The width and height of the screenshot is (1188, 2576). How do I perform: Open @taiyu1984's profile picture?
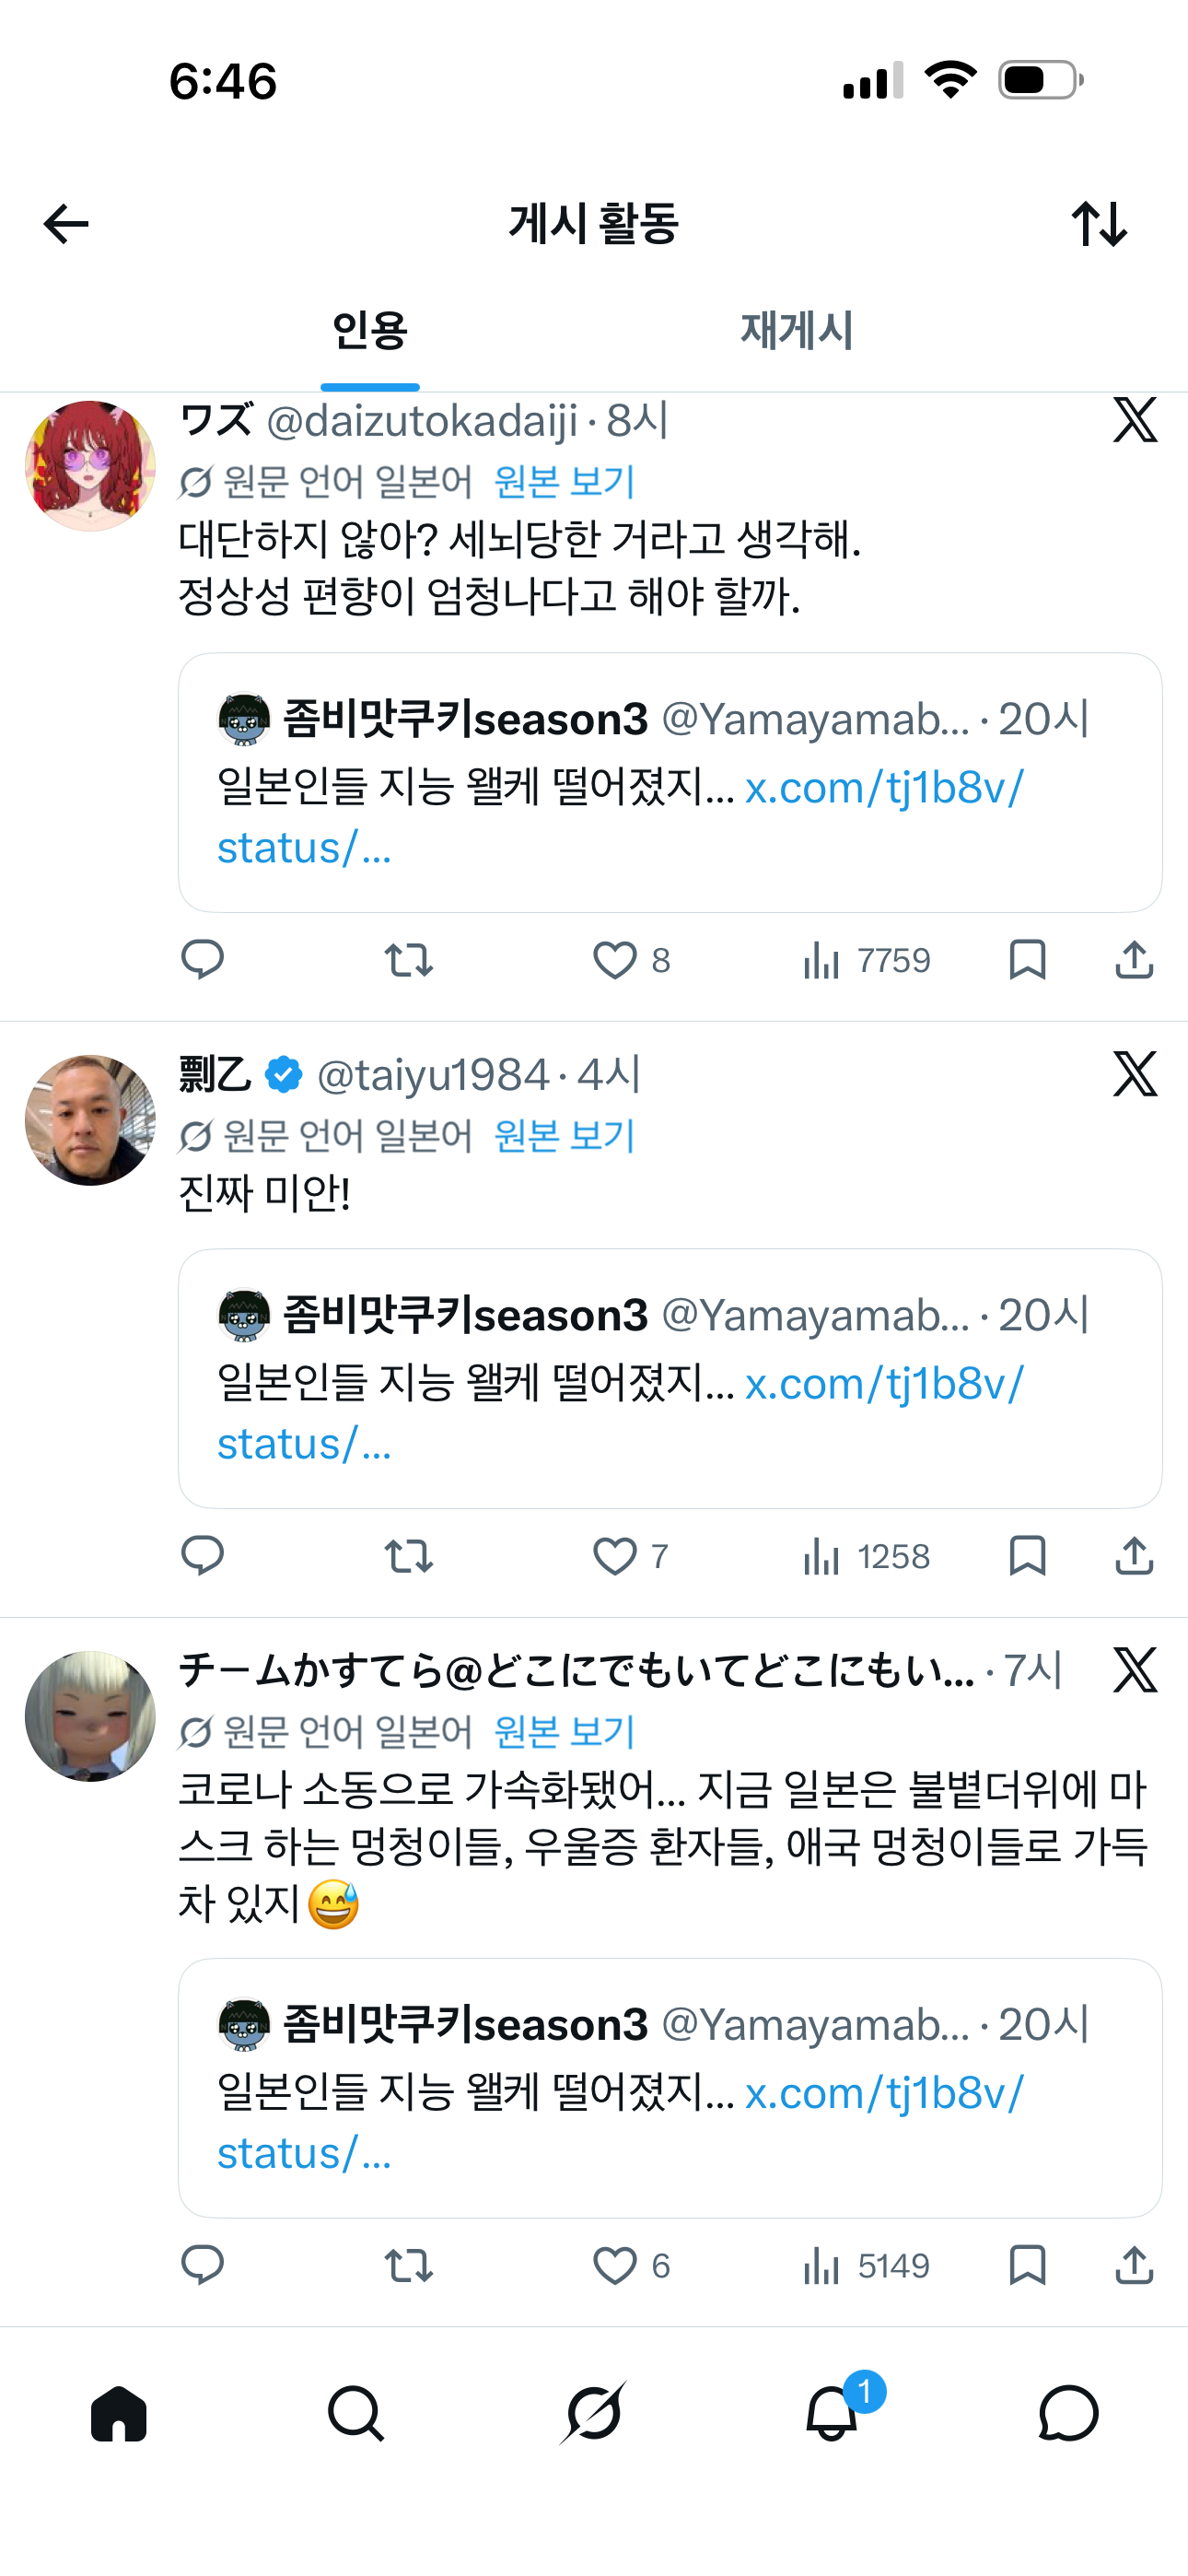[90, 1120]
